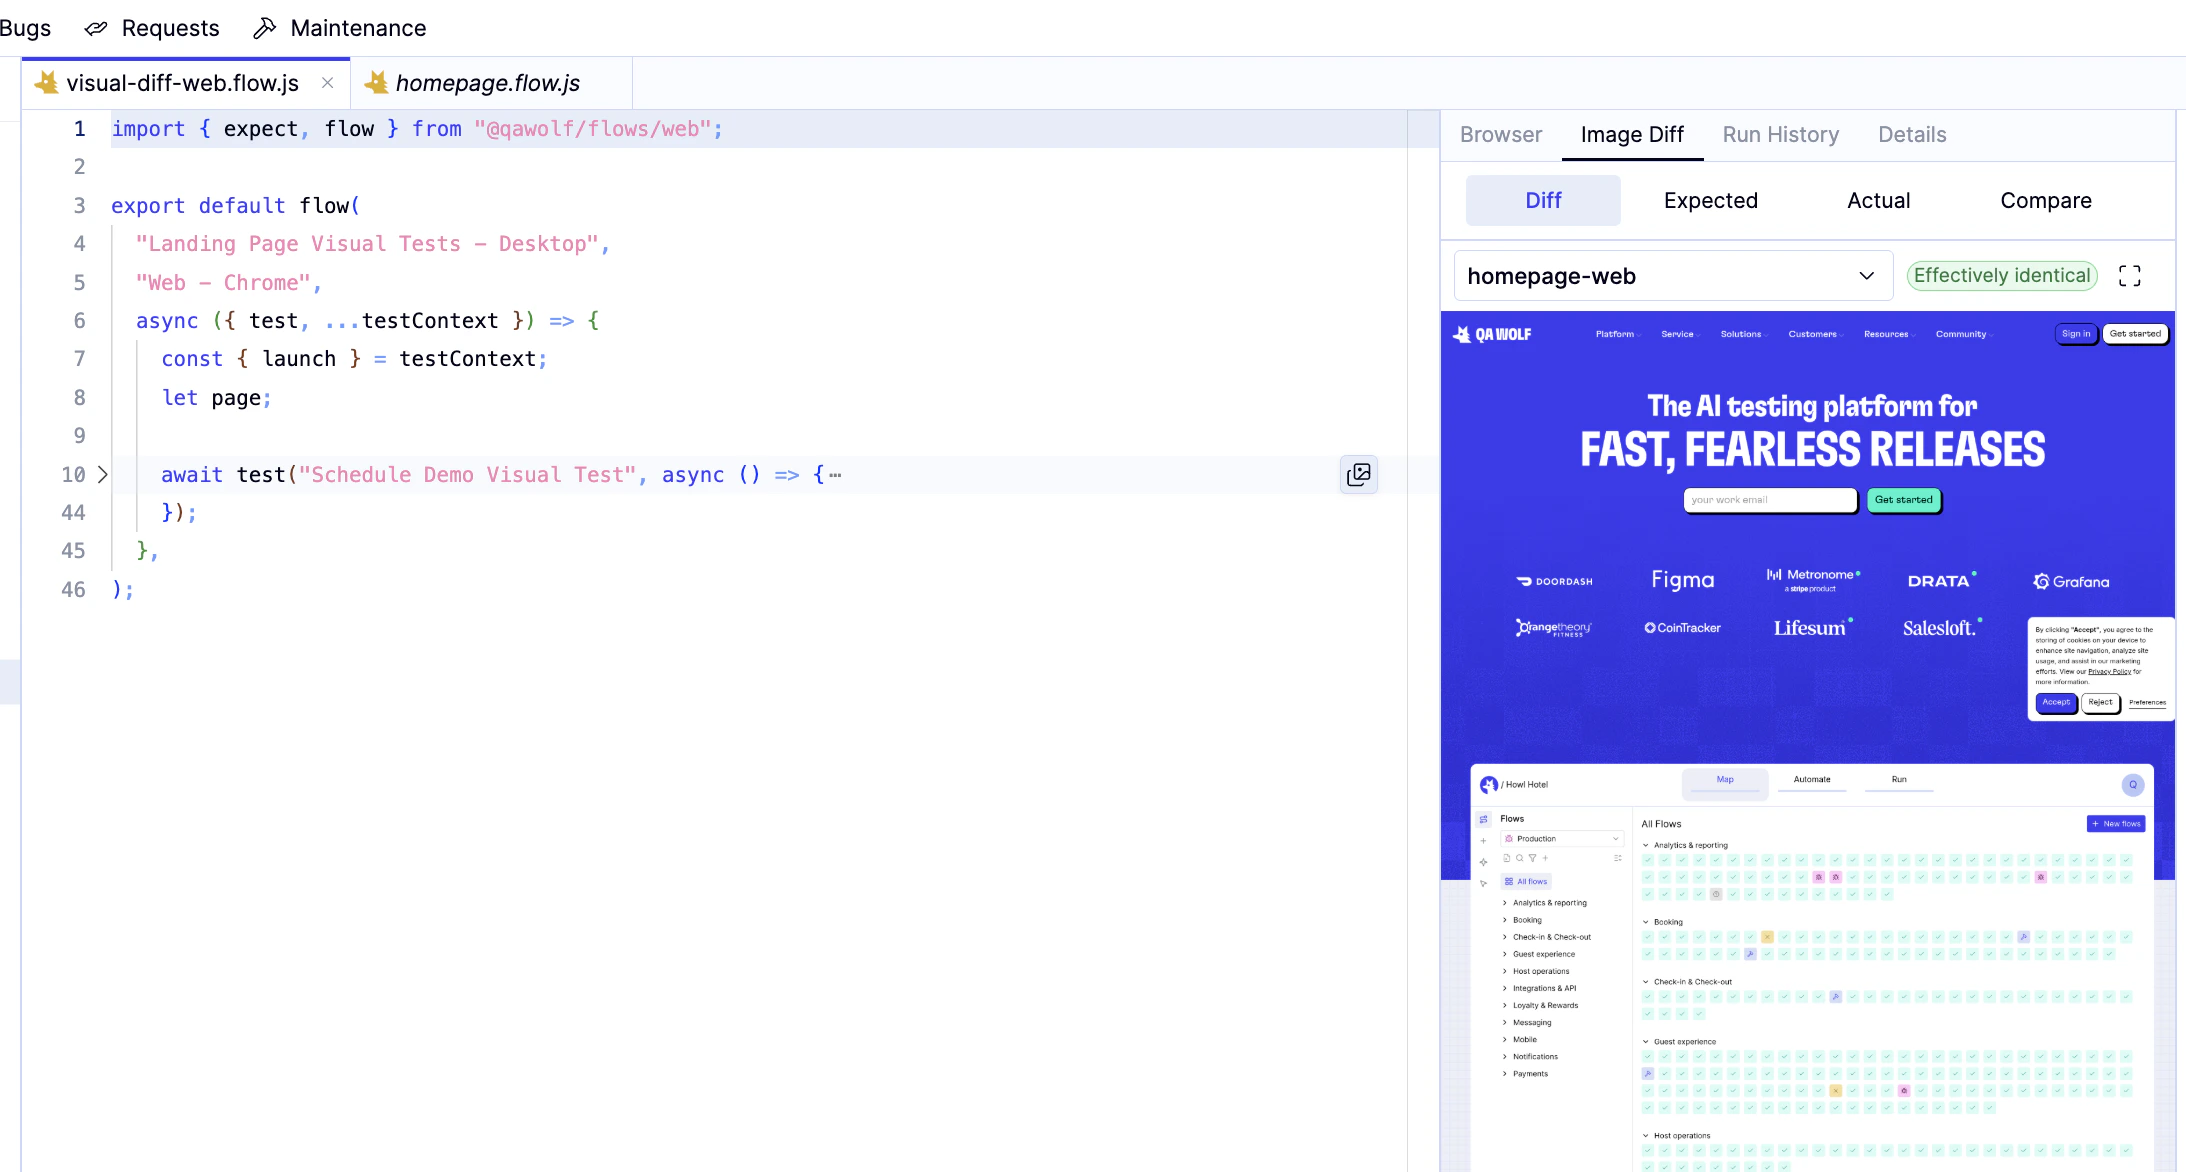The width and height of the screenshot is (2186, 1172).
Task: Open the Run History tab
Action: [x=1780, y=134]
